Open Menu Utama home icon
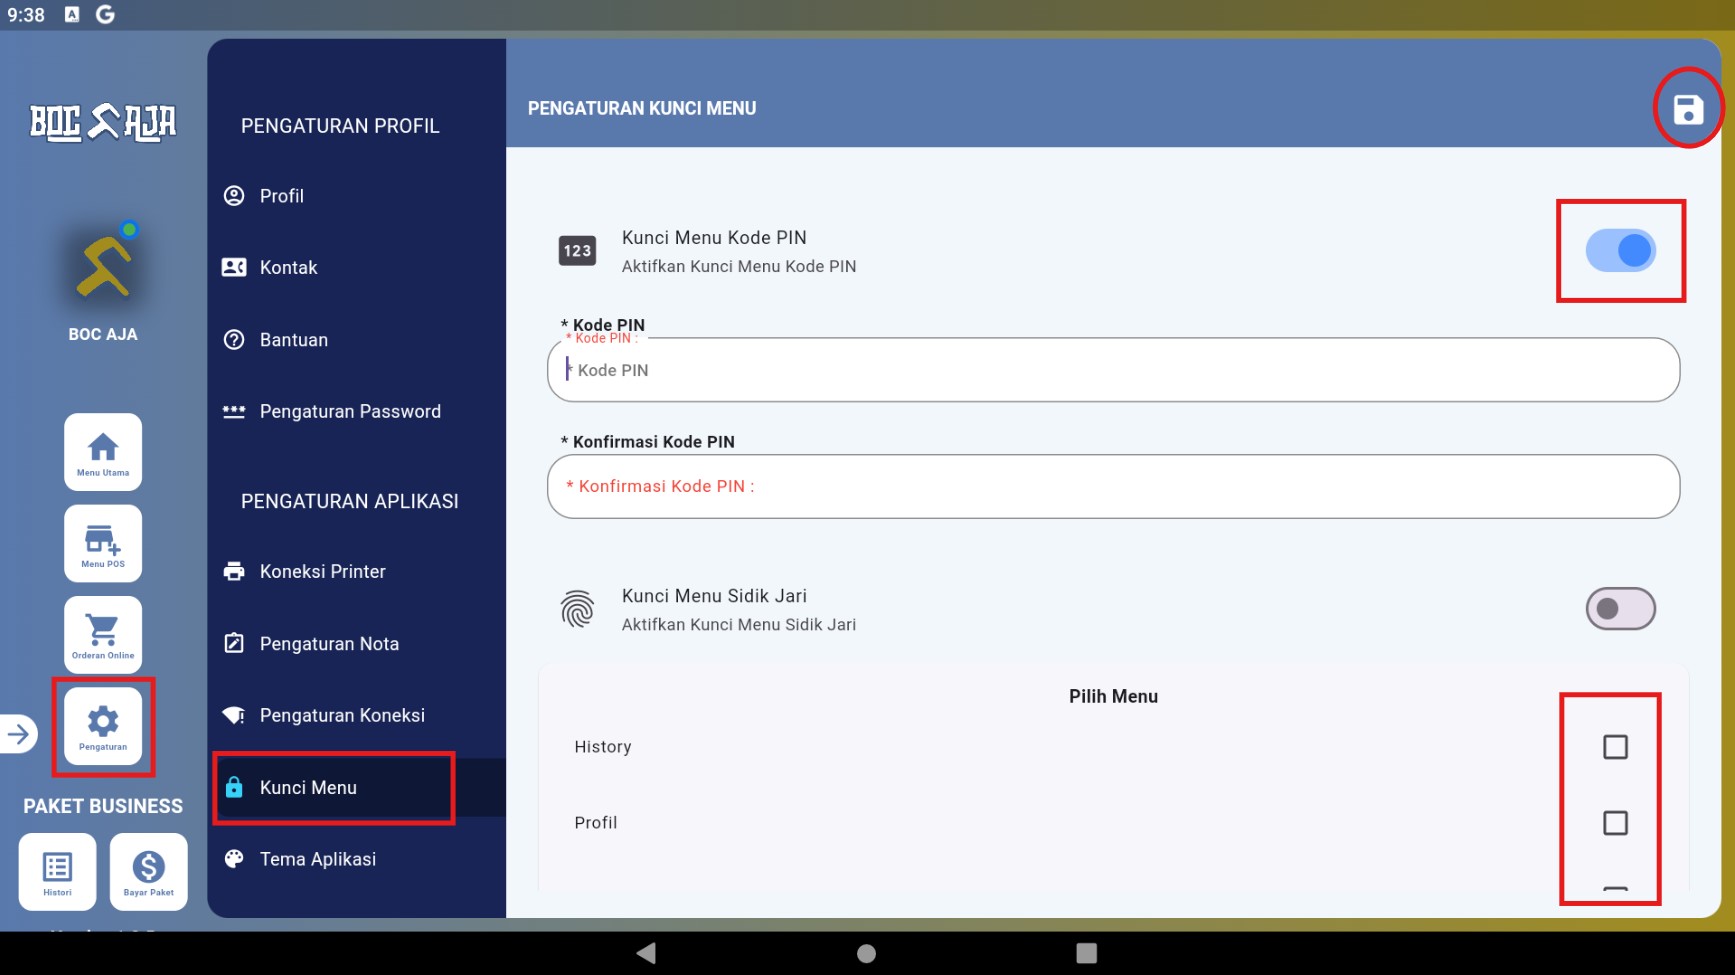Screen dimensions: 1735x975 (x=103, y=452)
